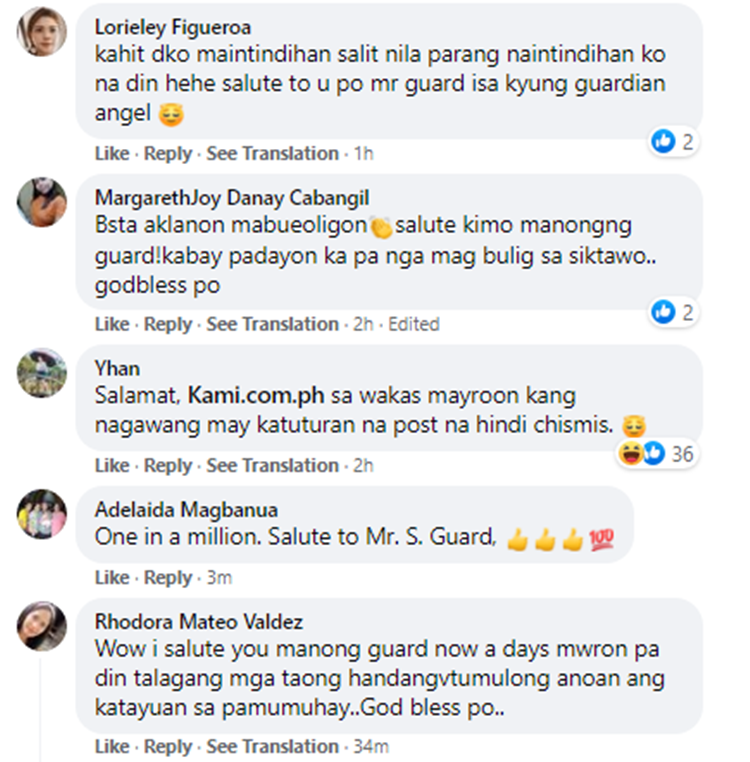
Task: Open the Edited history on MargarethJoy's comment
Action: [414, 324]
